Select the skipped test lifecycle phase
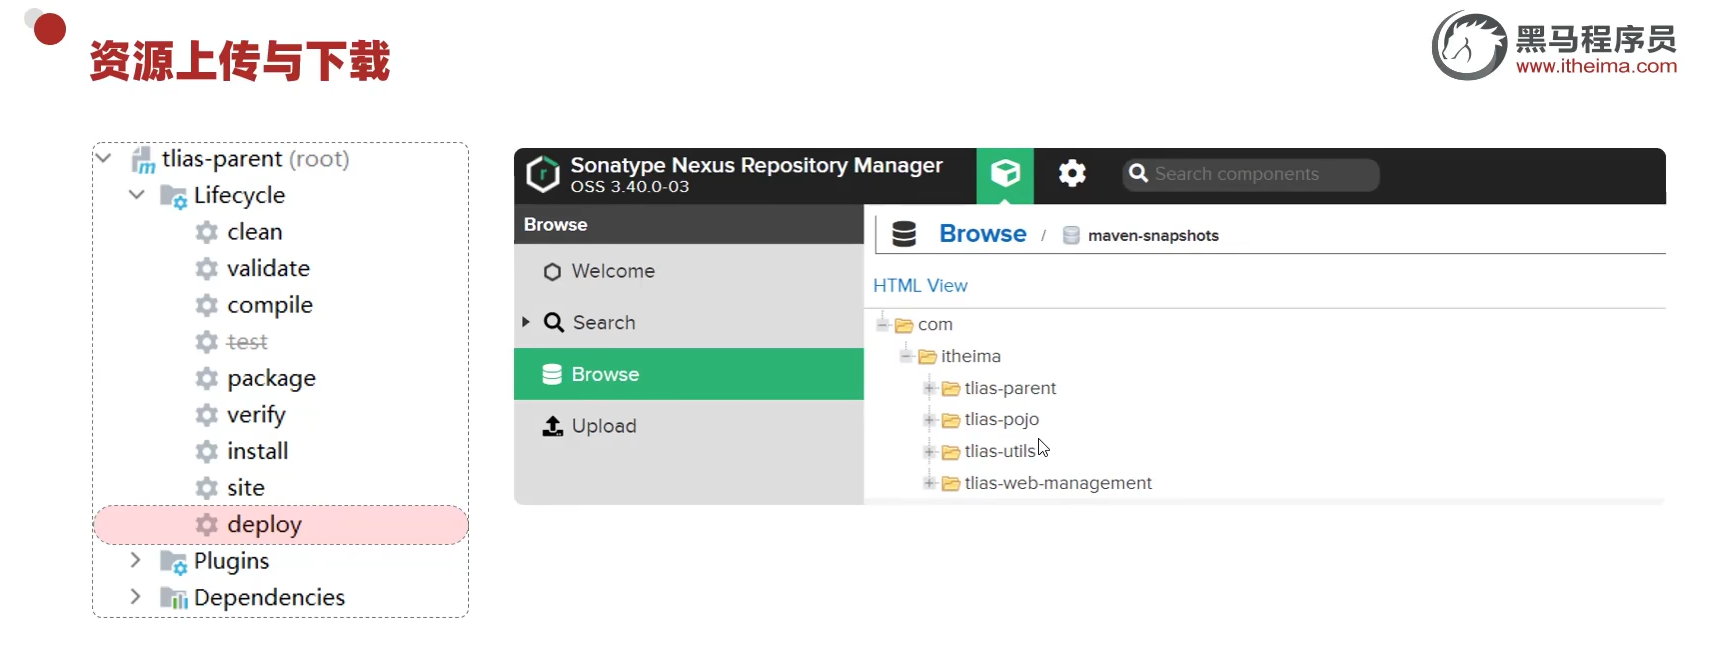 (x=247, y=342)
